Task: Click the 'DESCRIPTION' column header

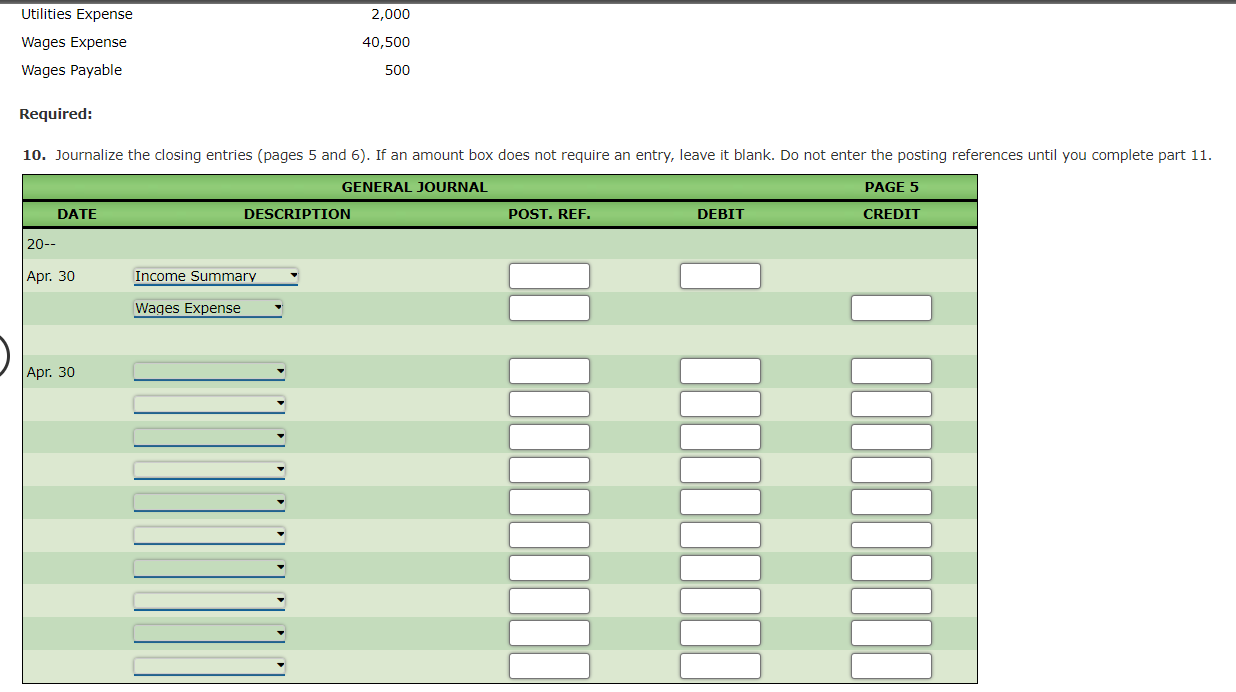Action: 297,214
